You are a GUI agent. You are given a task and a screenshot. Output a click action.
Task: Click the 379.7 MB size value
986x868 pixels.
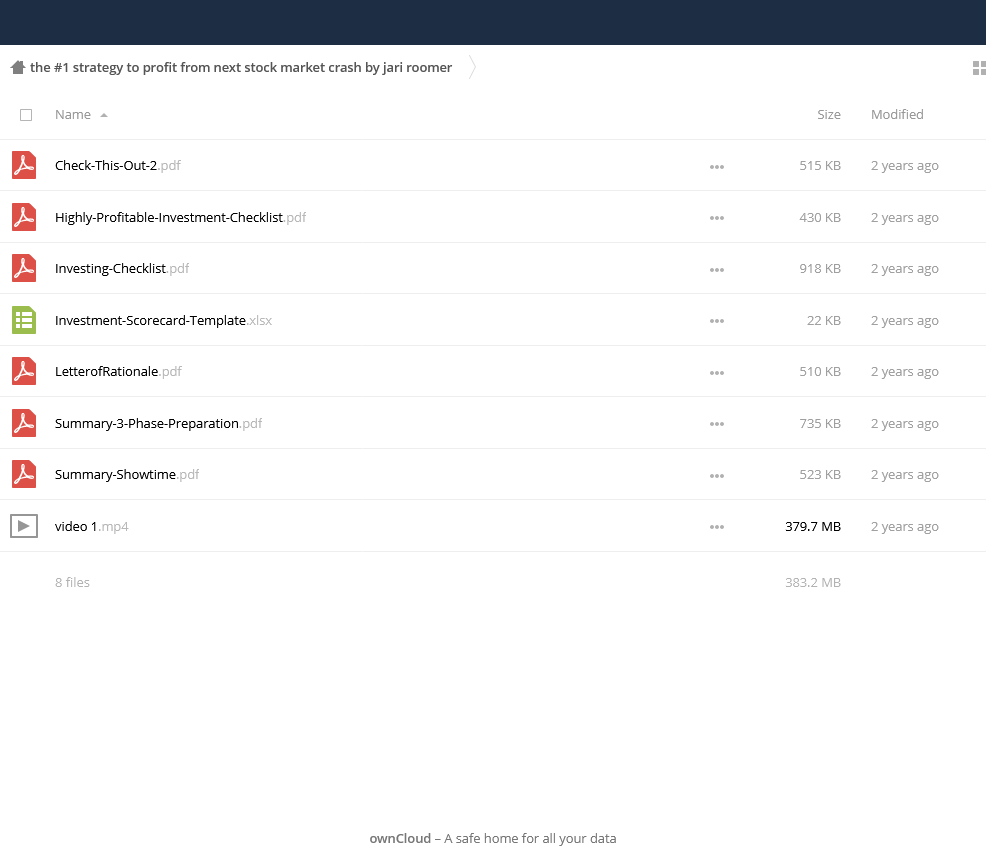[x=812, y=526]
